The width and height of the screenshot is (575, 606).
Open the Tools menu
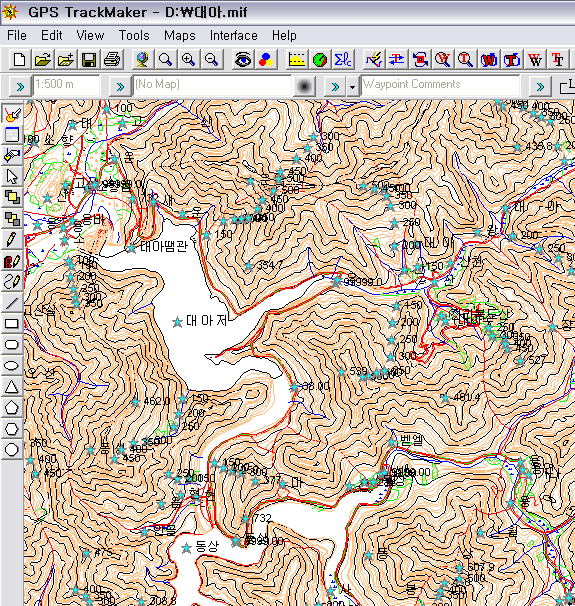(x=134, y=36)
